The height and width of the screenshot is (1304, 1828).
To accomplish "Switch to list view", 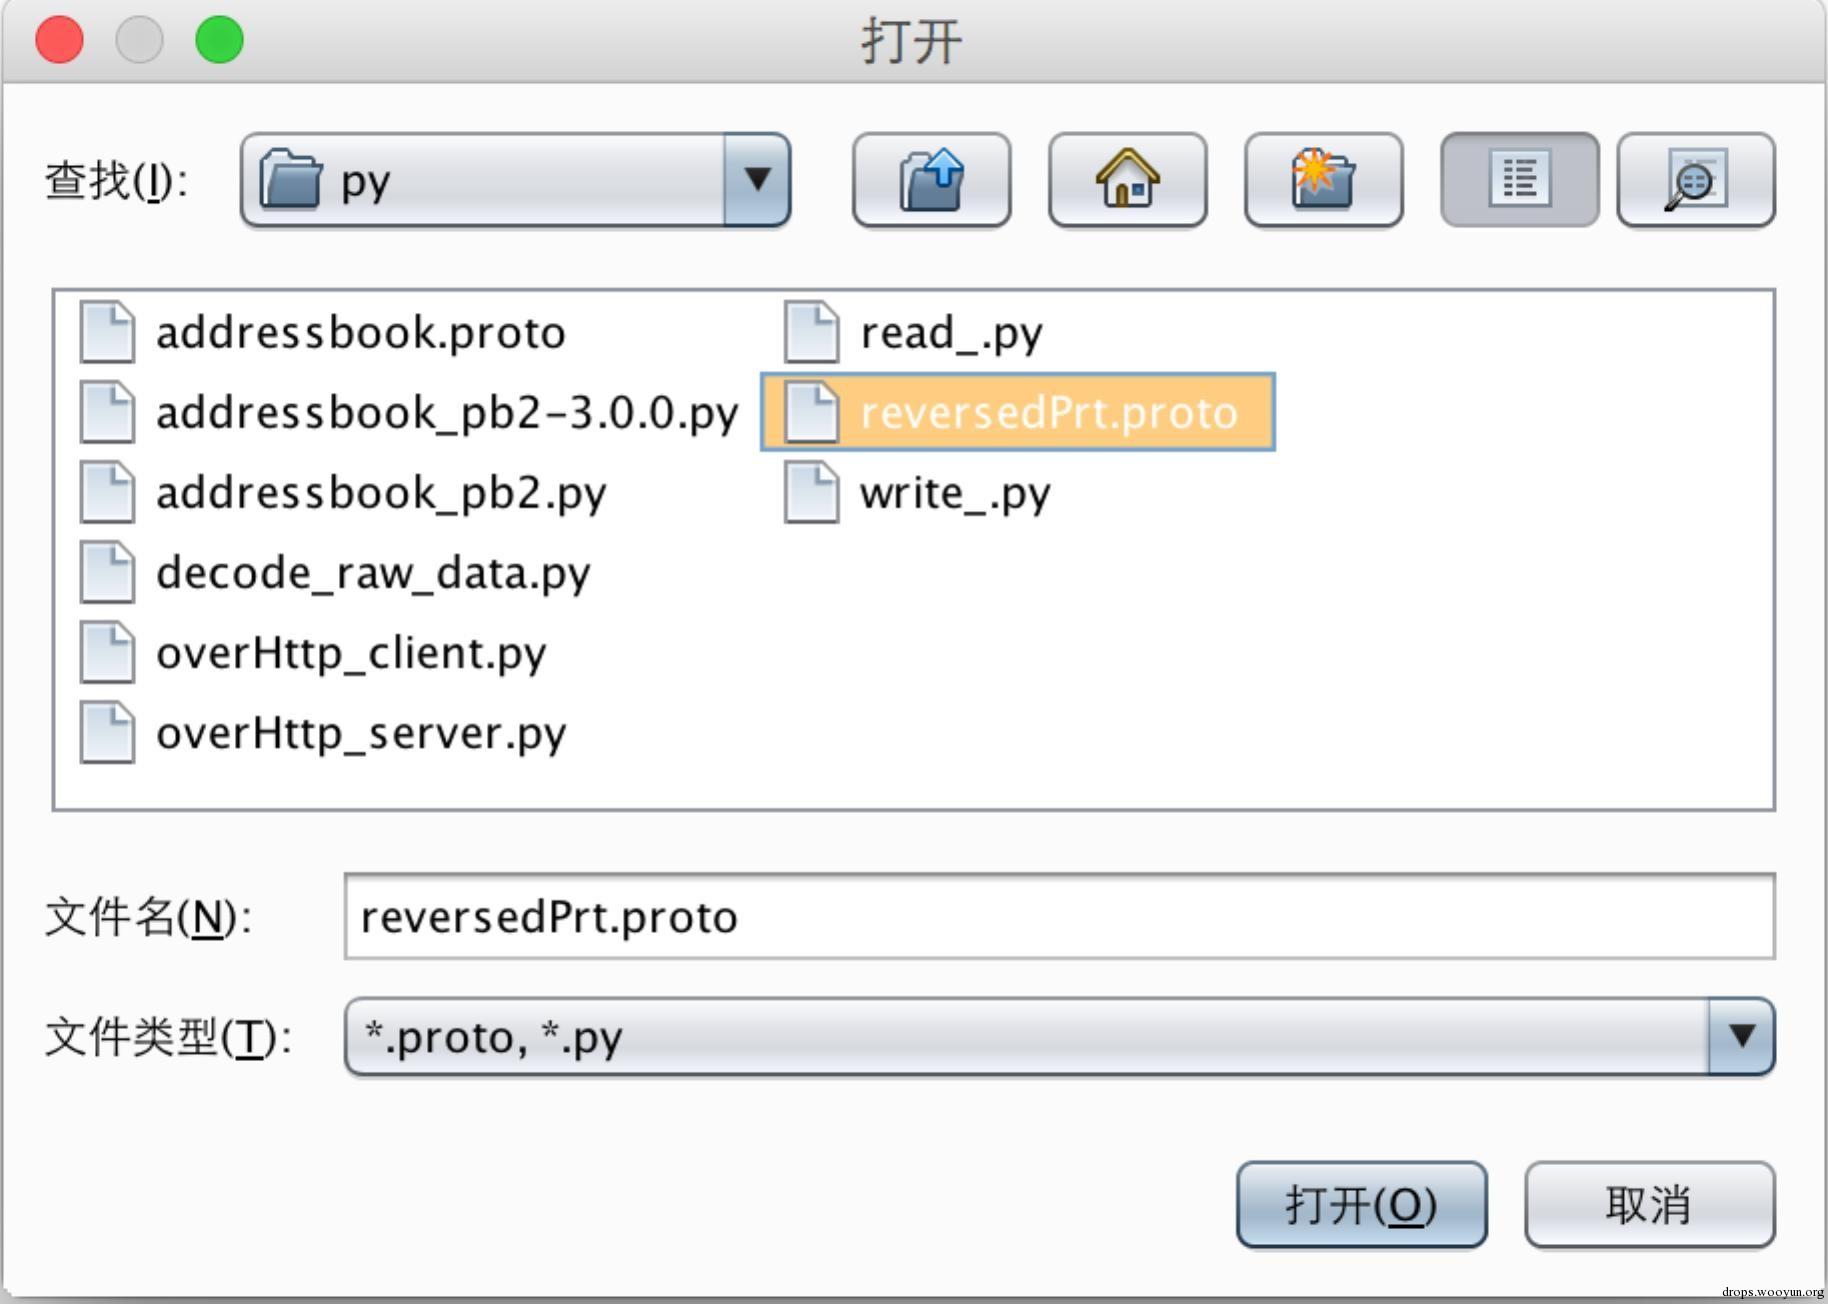I will coord(1519,181).
